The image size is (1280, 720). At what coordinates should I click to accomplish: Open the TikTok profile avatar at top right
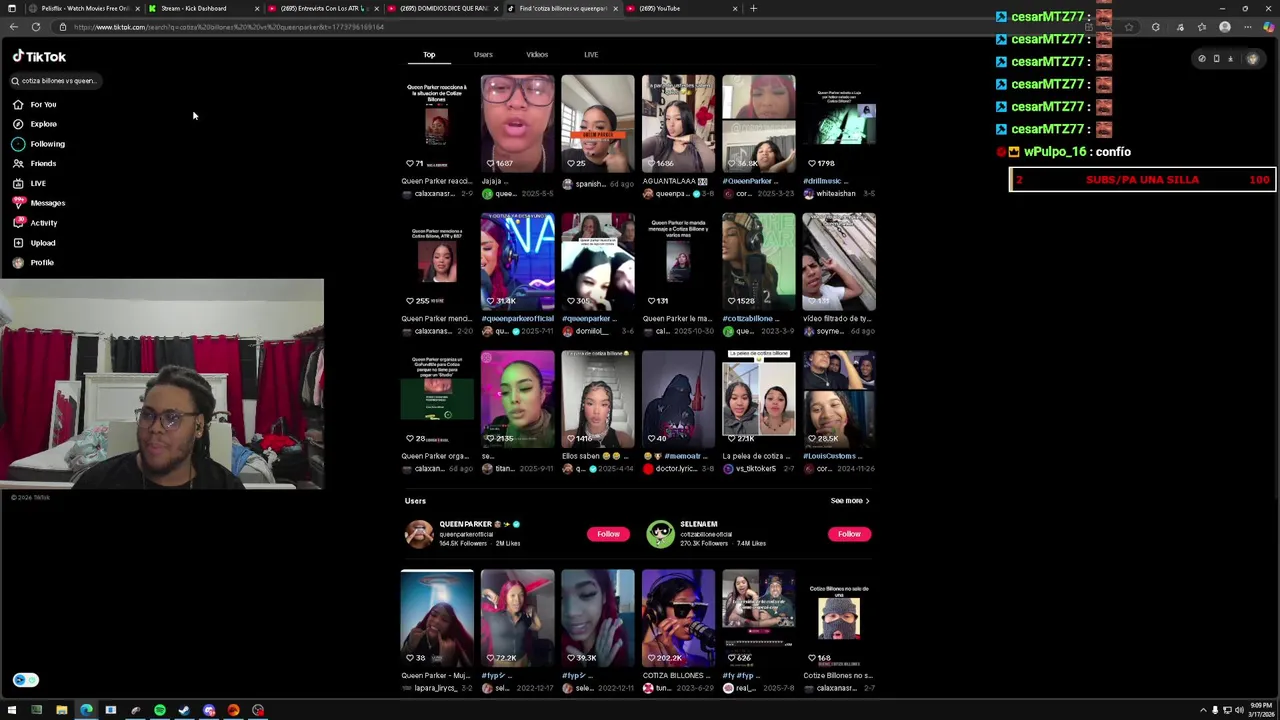pos(1252,59)
